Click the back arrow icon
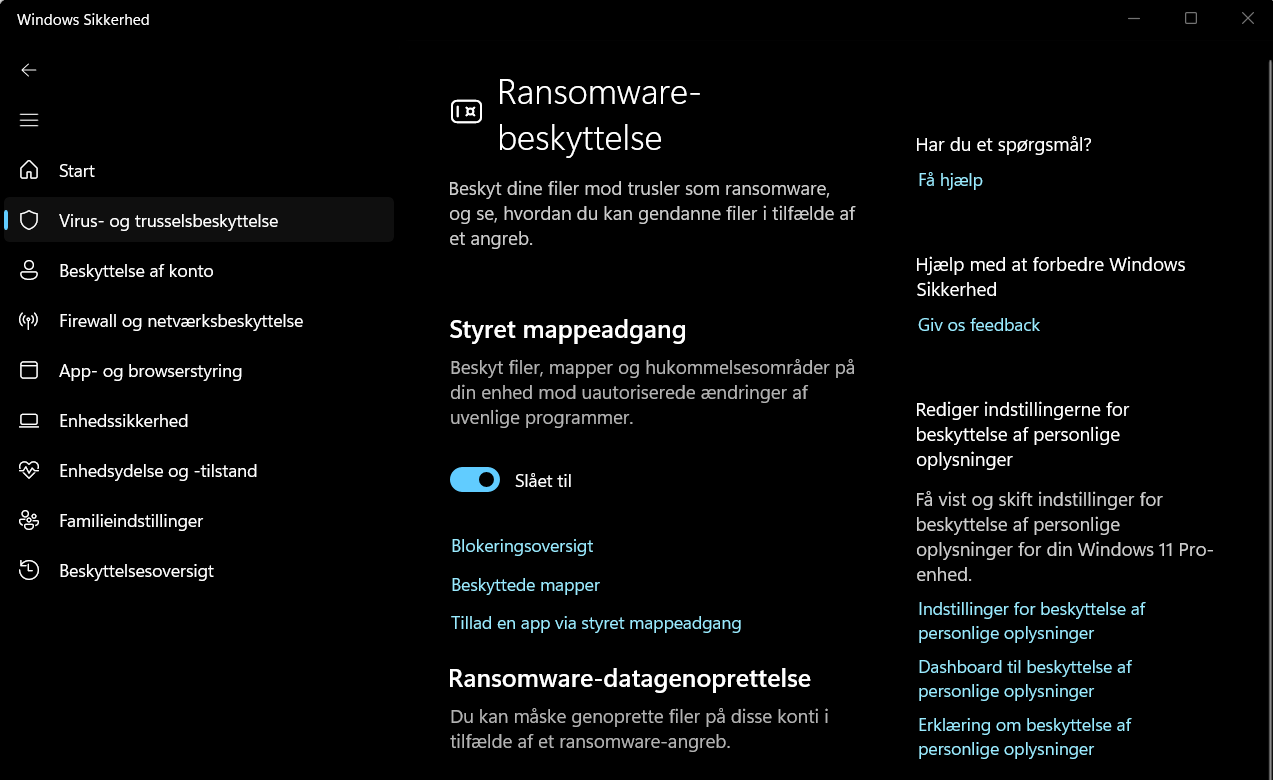 [x=29, y=70]
